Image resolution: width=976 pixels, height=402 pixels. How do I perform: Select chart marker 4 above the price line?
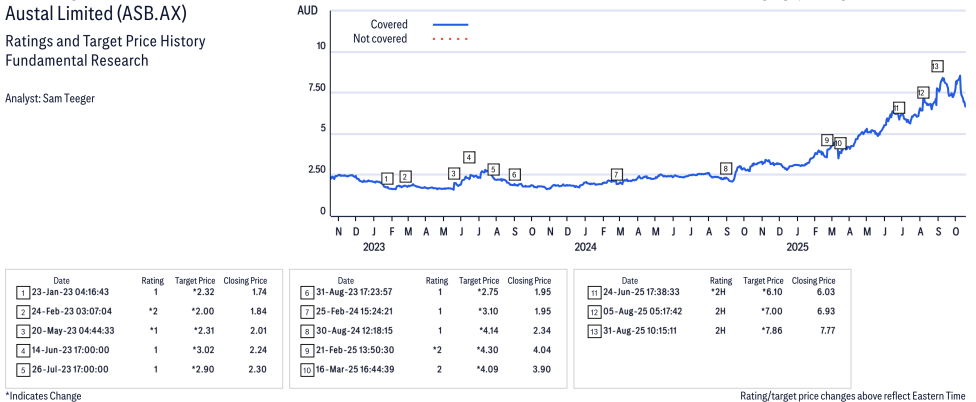(469, 157)
